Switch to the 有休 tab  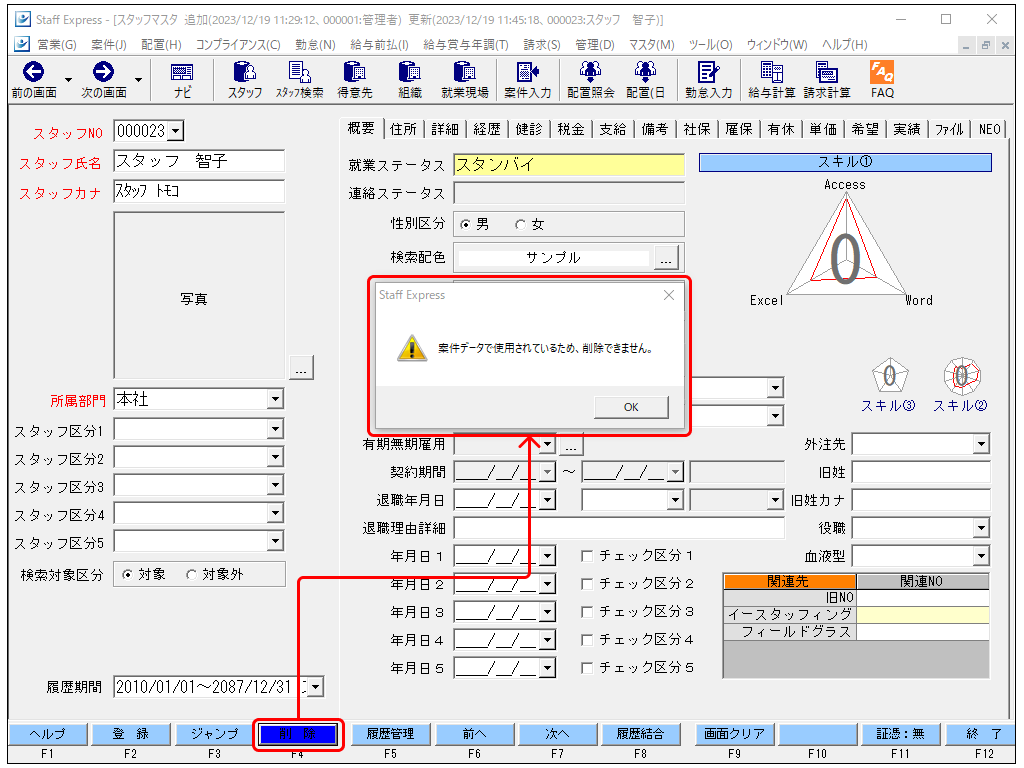[780, 129]
